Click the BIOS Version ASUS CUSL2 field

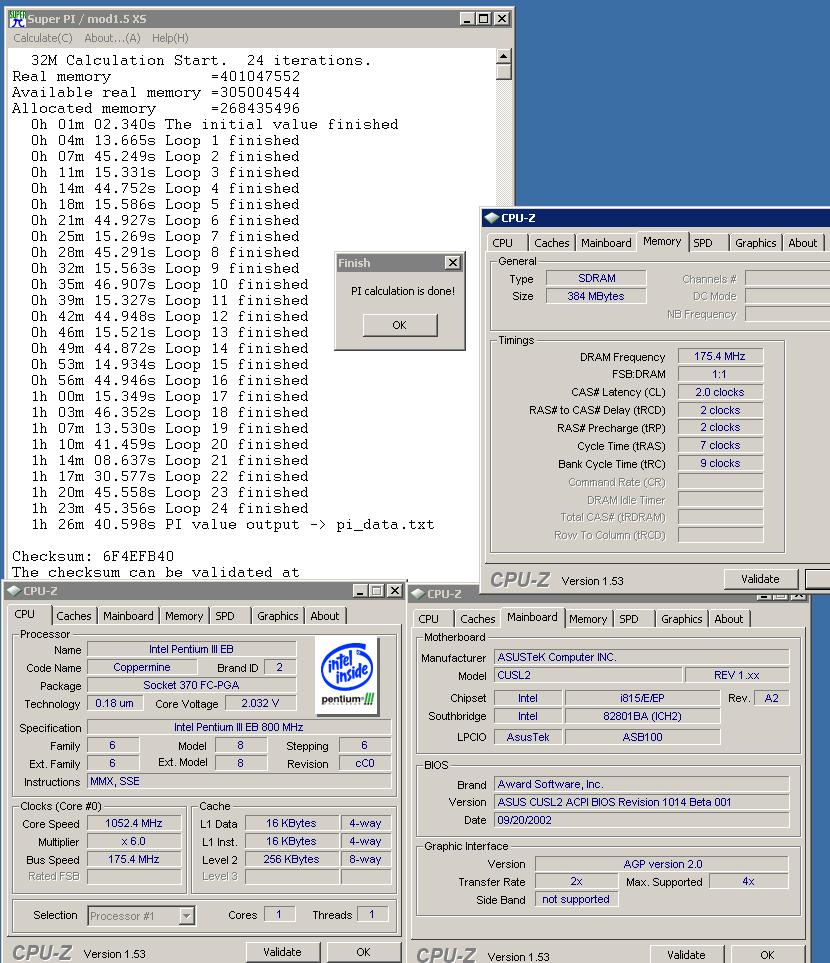(x=641, y=802)
